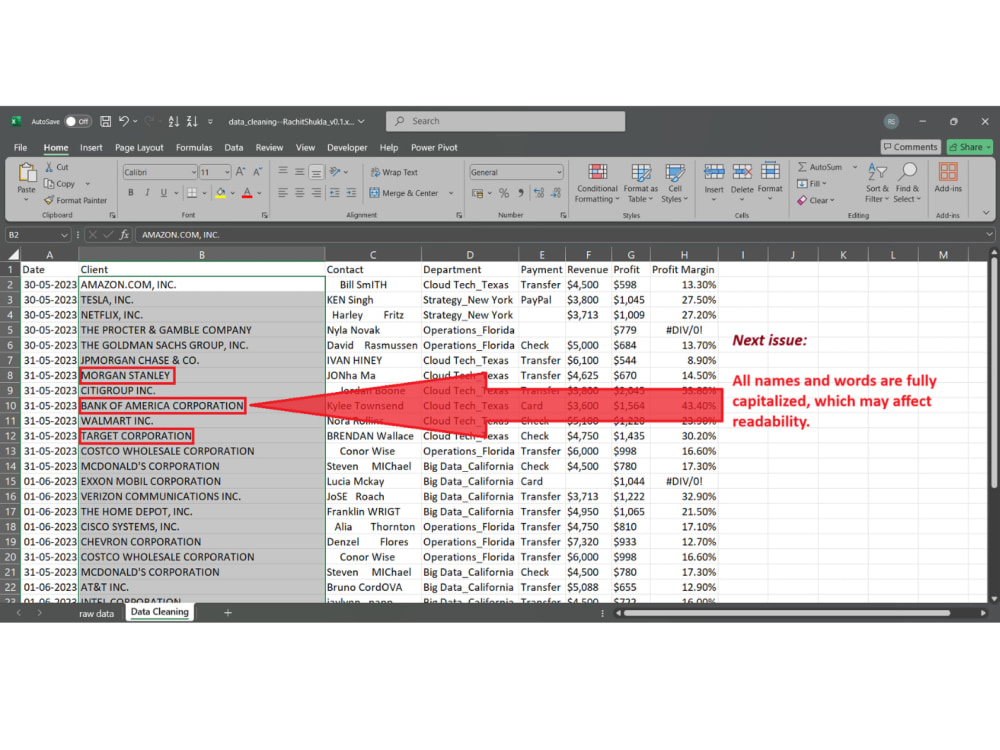The image size is (1000, 750).
Task: Activate the Format Painter brush
Action: tap(75, 200)
